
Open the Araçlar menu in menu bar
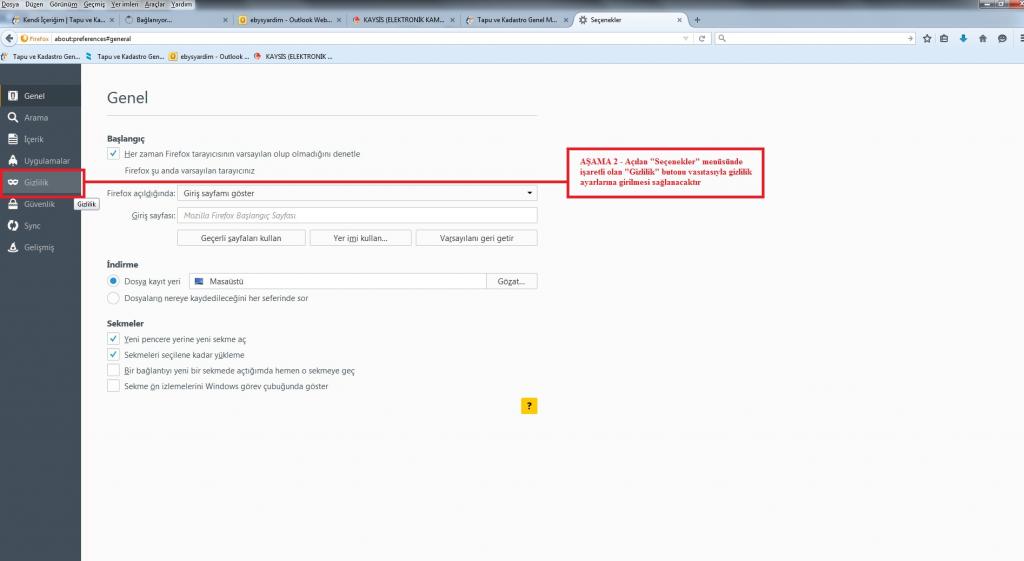click(154, 5)
